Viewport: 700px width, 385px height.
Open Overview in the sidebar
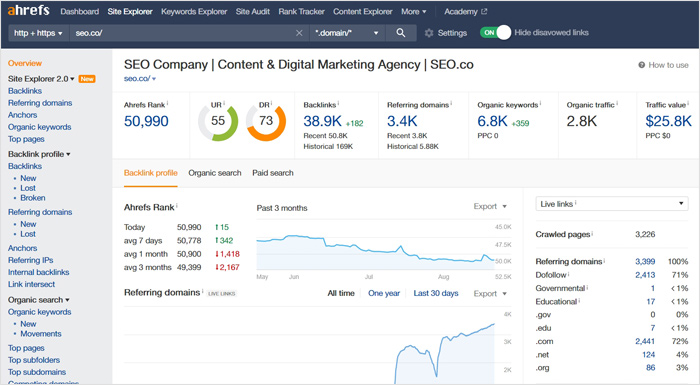coord(25,63)
